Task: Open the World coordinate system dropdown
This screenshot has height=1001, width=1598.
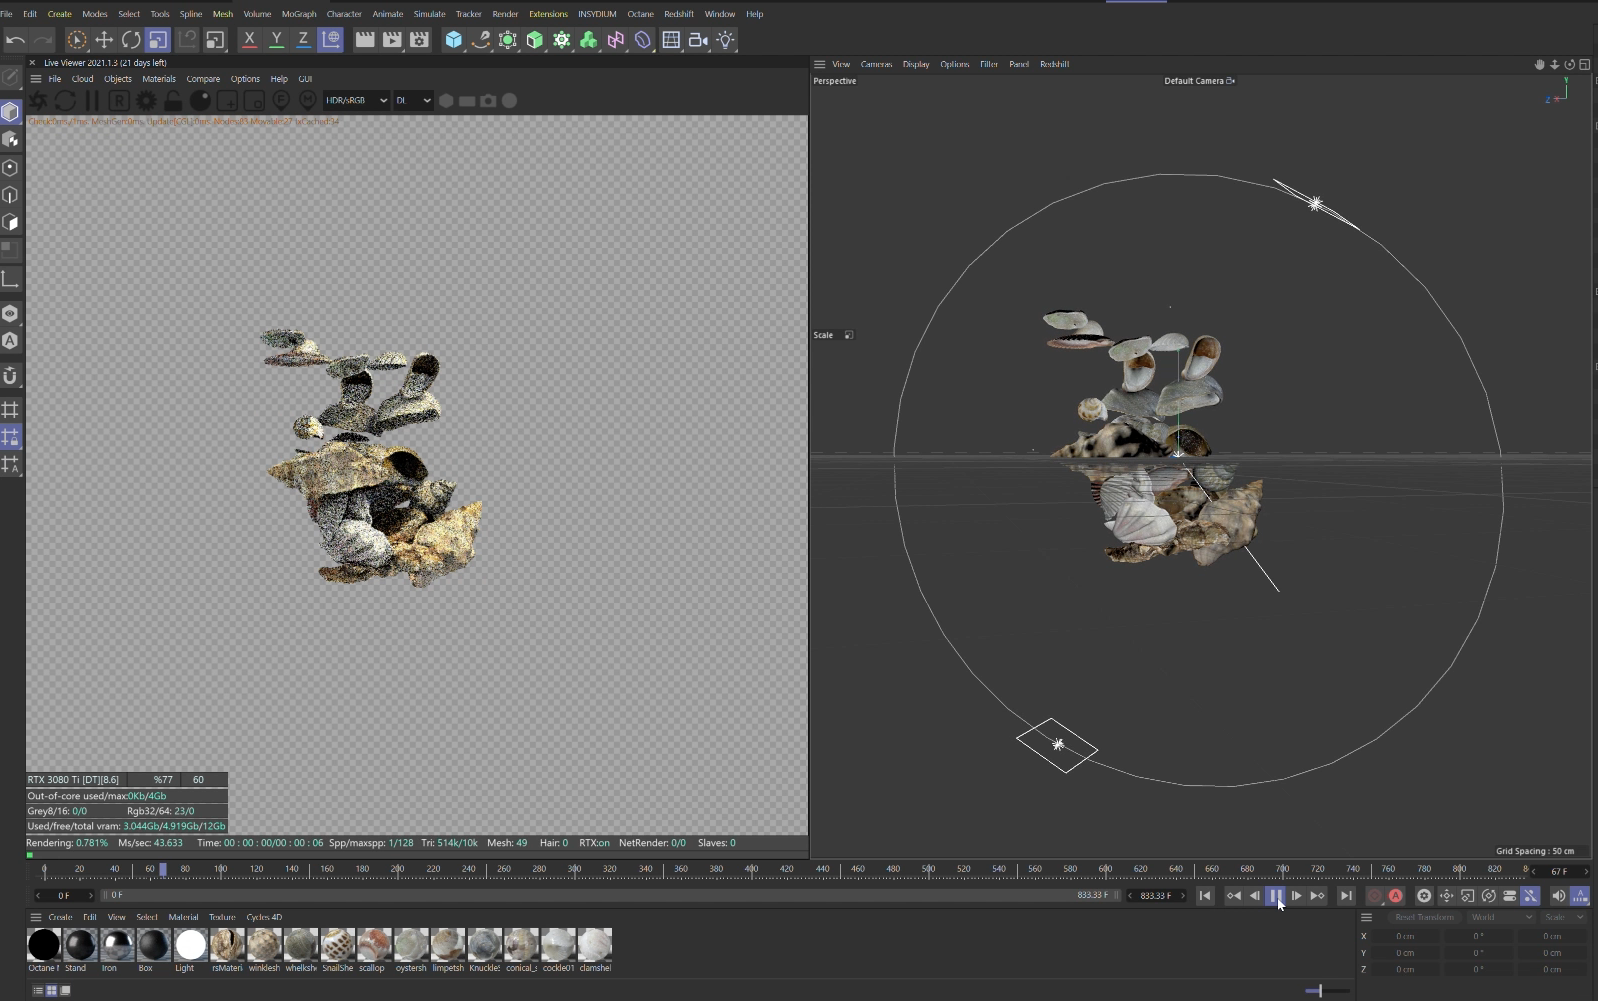Action: (x=1500, y=917)
